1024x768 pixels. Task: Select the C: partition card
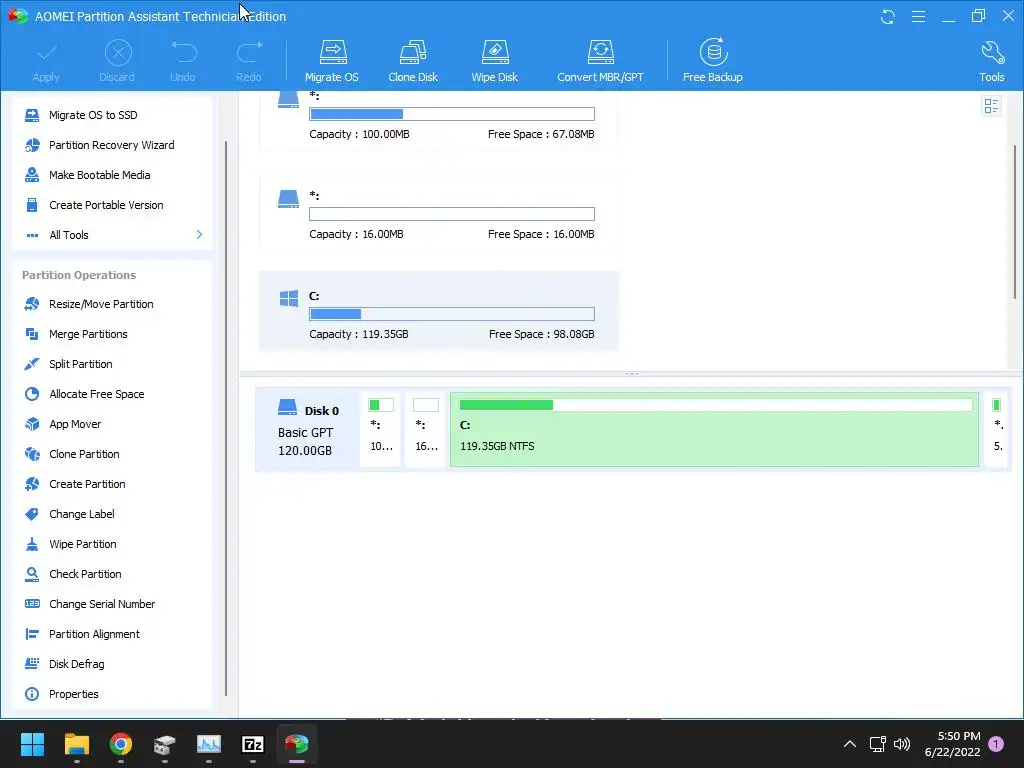[x=439, y=312]
